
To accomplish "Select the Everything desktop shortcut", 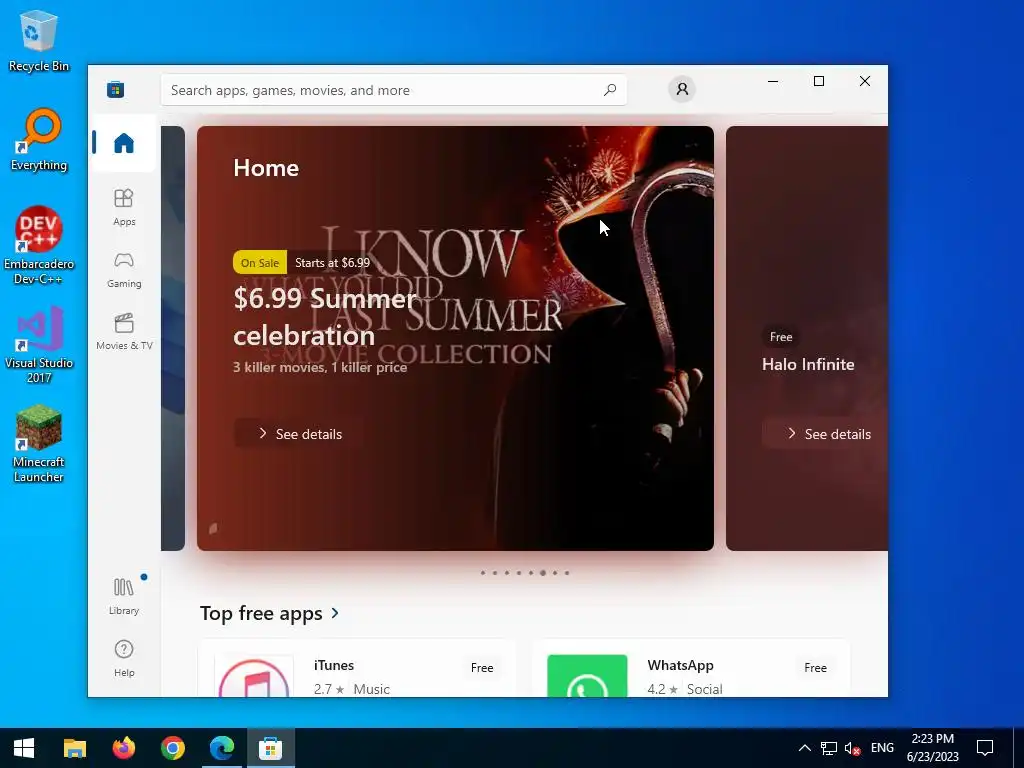I will click(39, 140).
